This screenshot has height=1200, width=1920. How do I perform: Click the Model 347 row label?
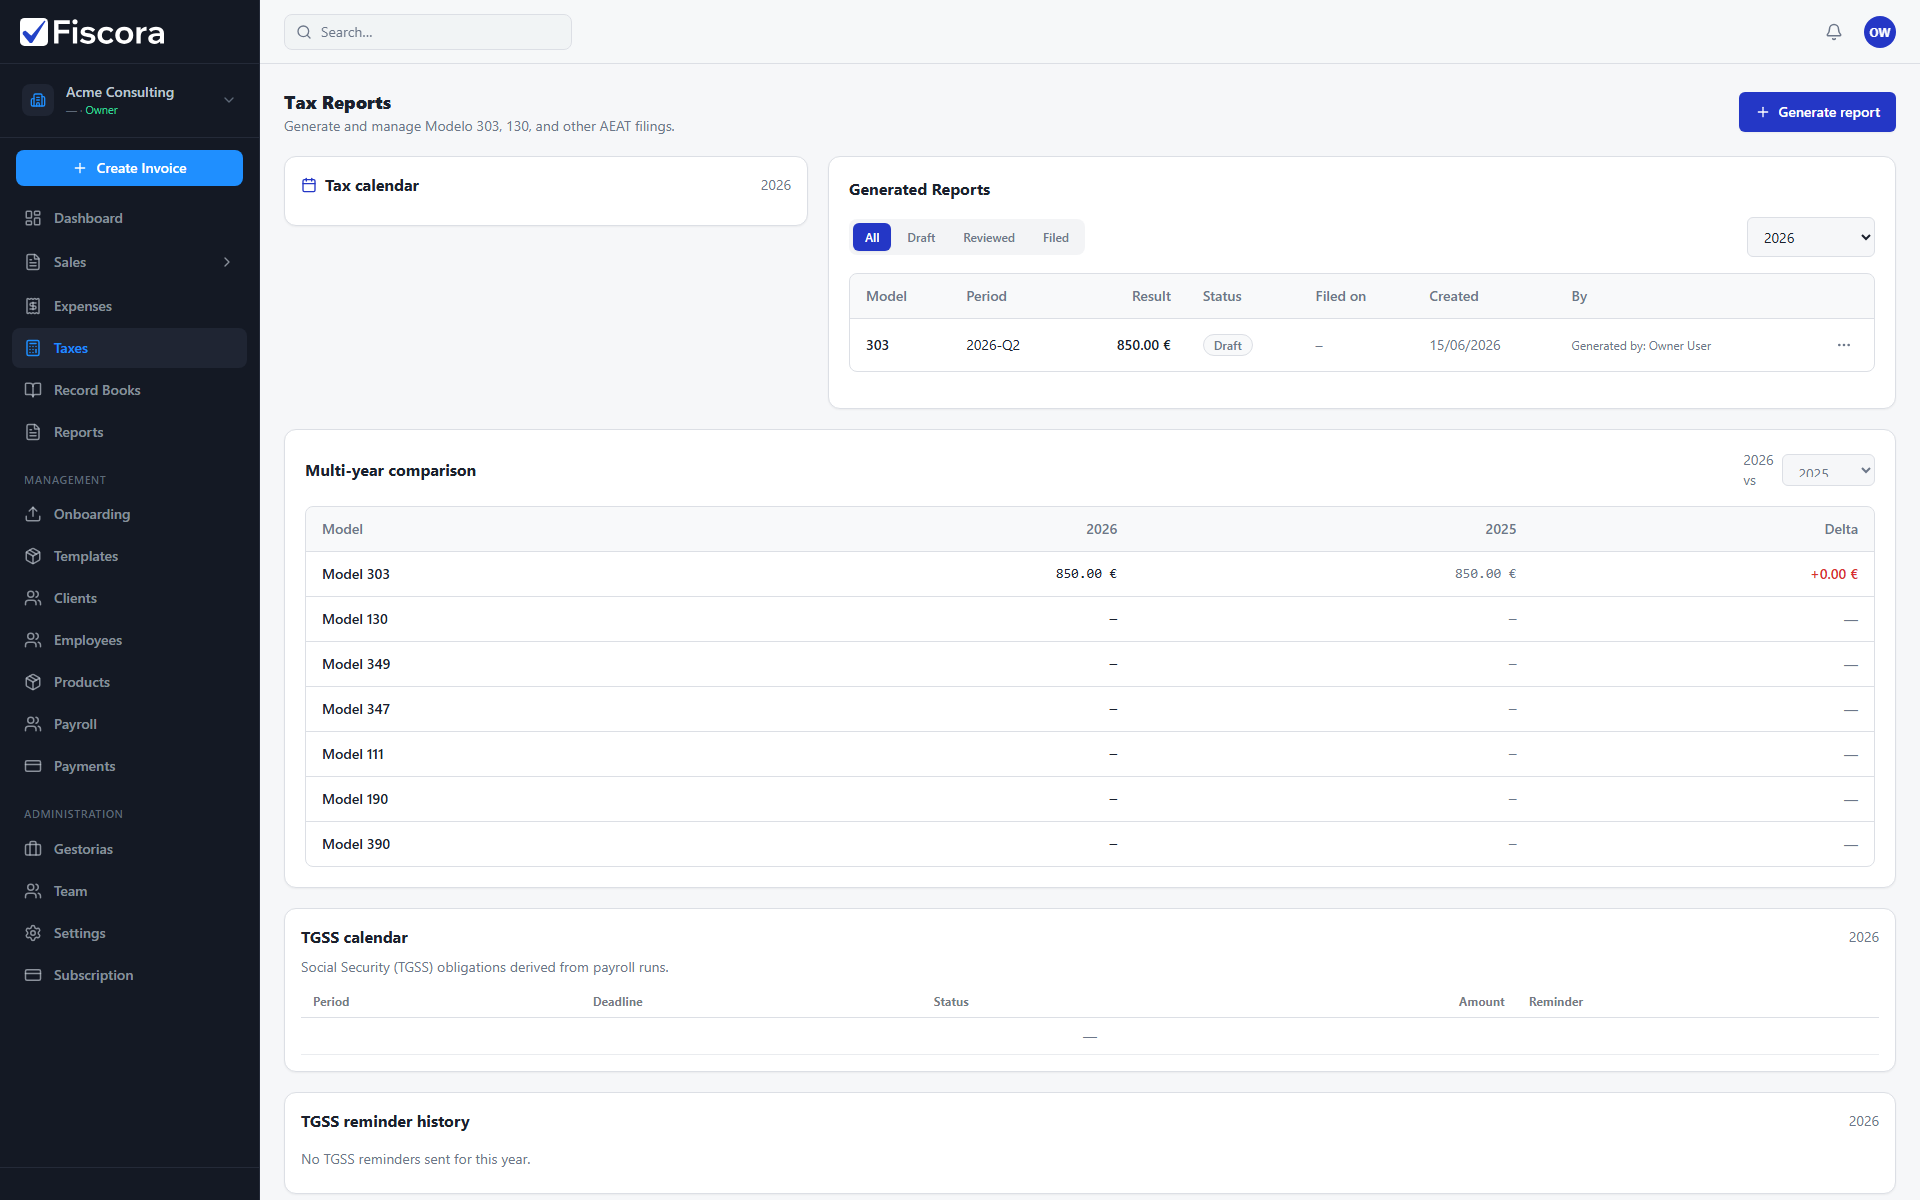356,709
